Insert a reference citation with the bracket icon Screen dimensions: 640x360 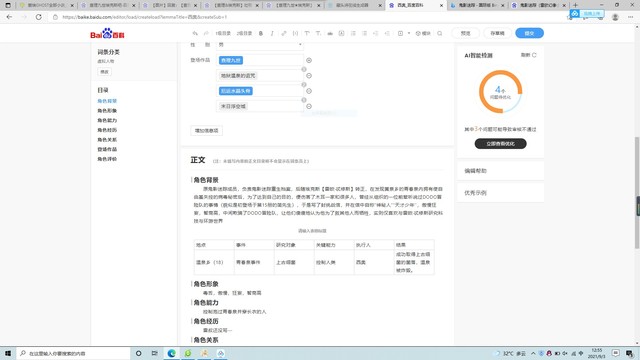[295, 33]
